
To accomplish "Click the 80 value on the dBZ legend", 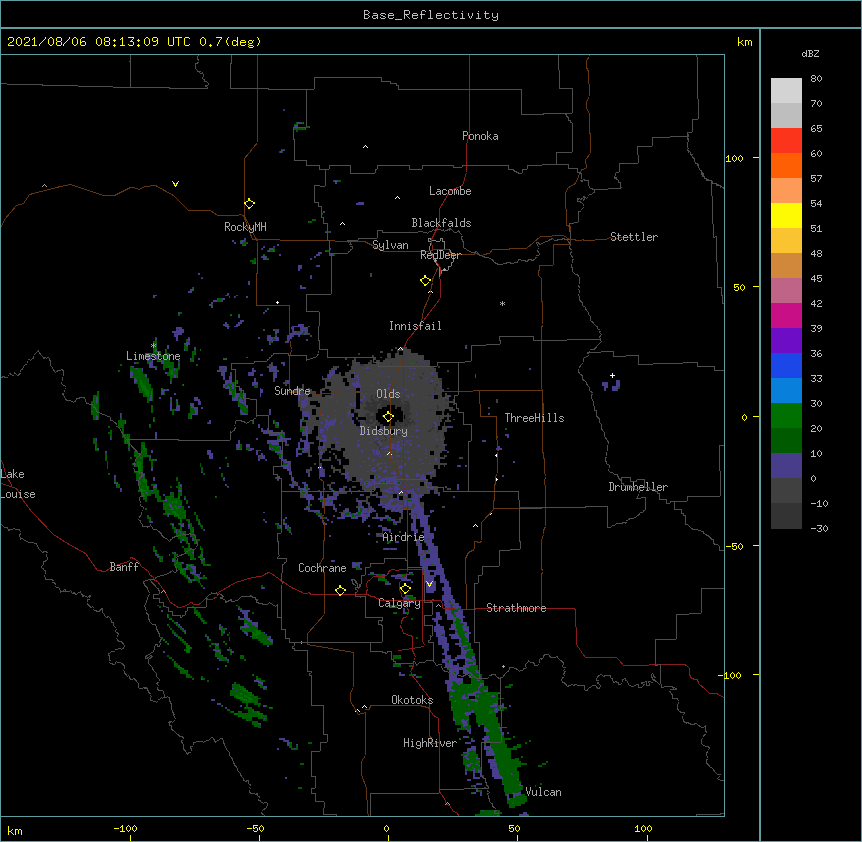I will pos(816,79).
